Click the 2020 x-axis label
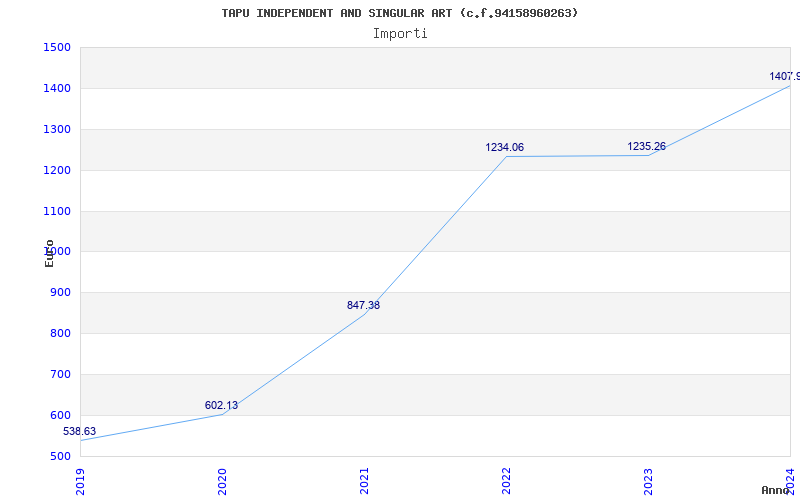The height and width of the screenshot is (500, 800). point(222,481)
